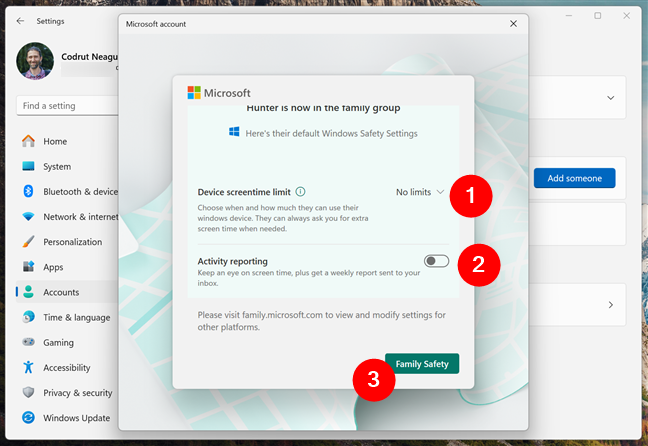Maximize the Settings window
648x446 pixels.
pyautogui.click(x=598, y=15)
